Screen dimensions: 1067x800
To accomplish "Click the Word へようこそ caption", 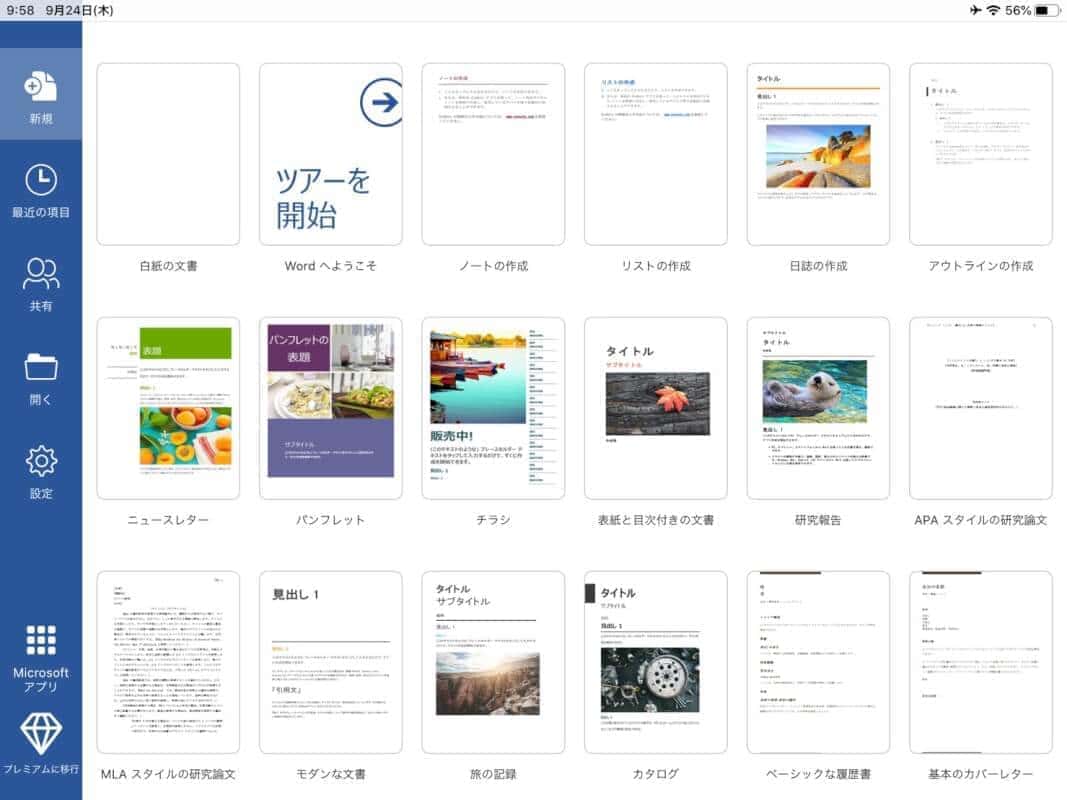I will [x=331, y=266].
